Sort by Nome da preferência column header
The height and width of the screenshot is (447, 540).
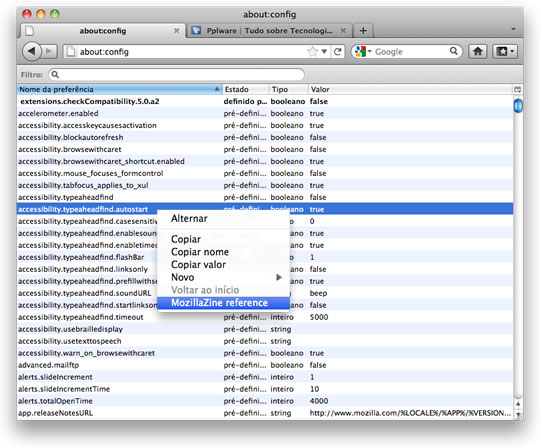[x=119, y=90]
